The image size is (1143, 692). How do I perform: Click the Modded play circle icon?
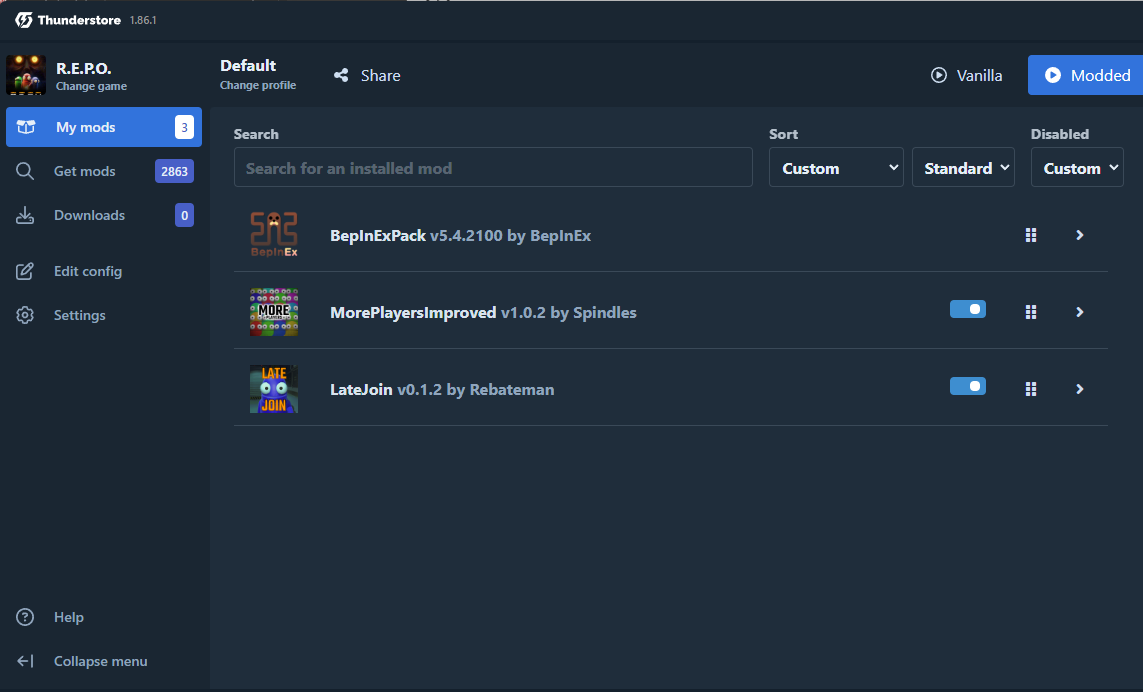pyautogui.click(x=1053, y=75)
